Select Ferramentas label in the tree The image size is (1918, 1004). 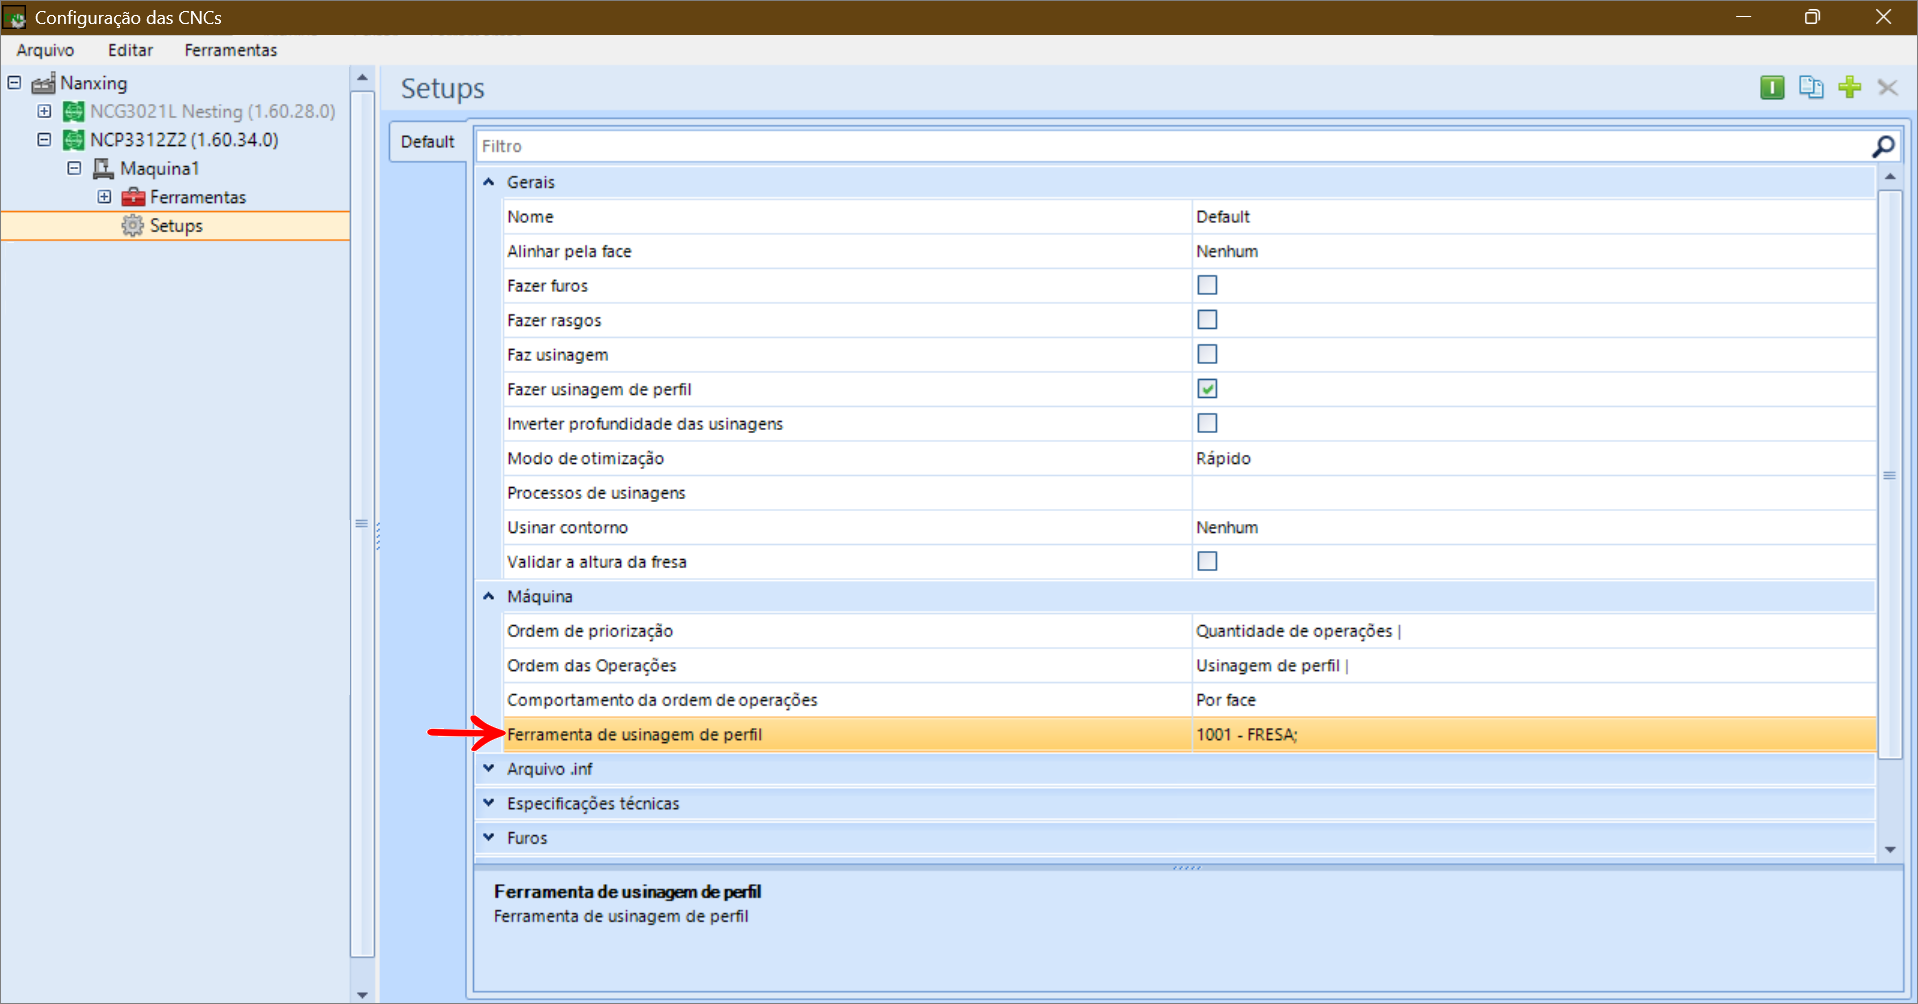pos(198,197)
